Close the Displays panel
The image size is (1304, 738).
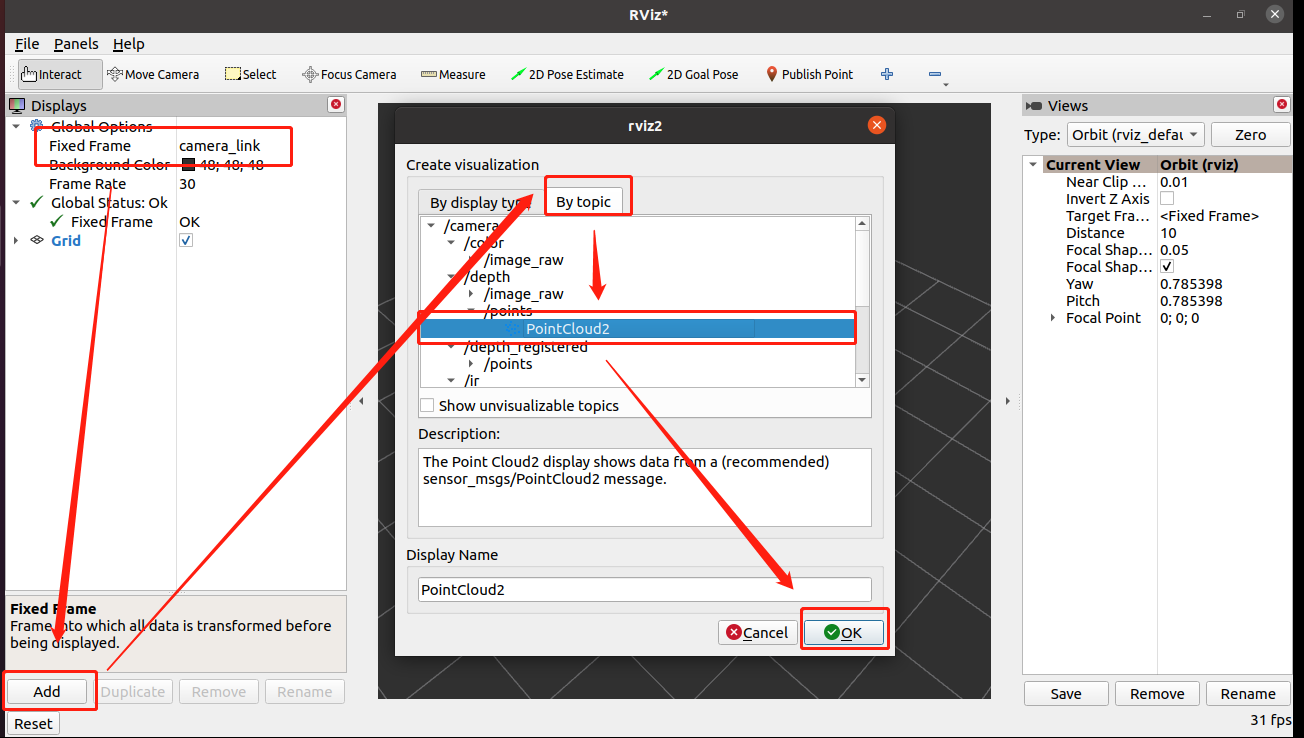click(336, 104)
